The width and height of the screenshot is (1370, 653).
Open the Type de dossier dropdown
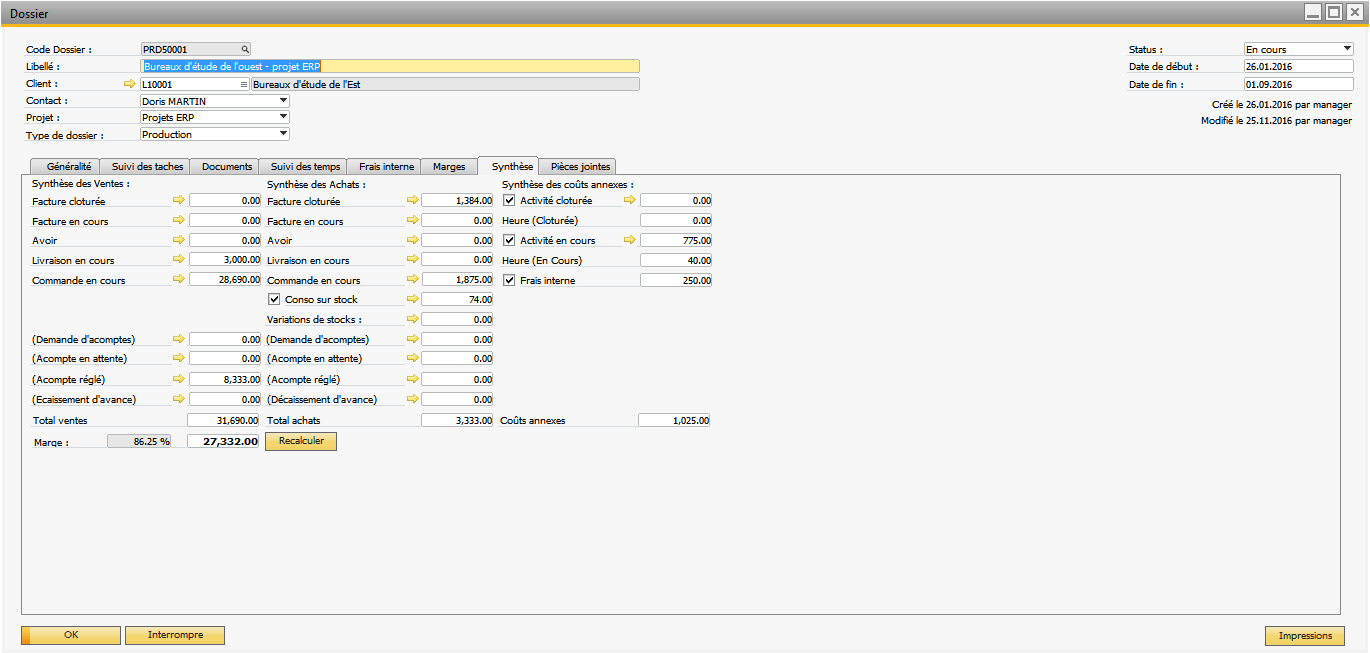pyautogui.click(x=283, y=134)
